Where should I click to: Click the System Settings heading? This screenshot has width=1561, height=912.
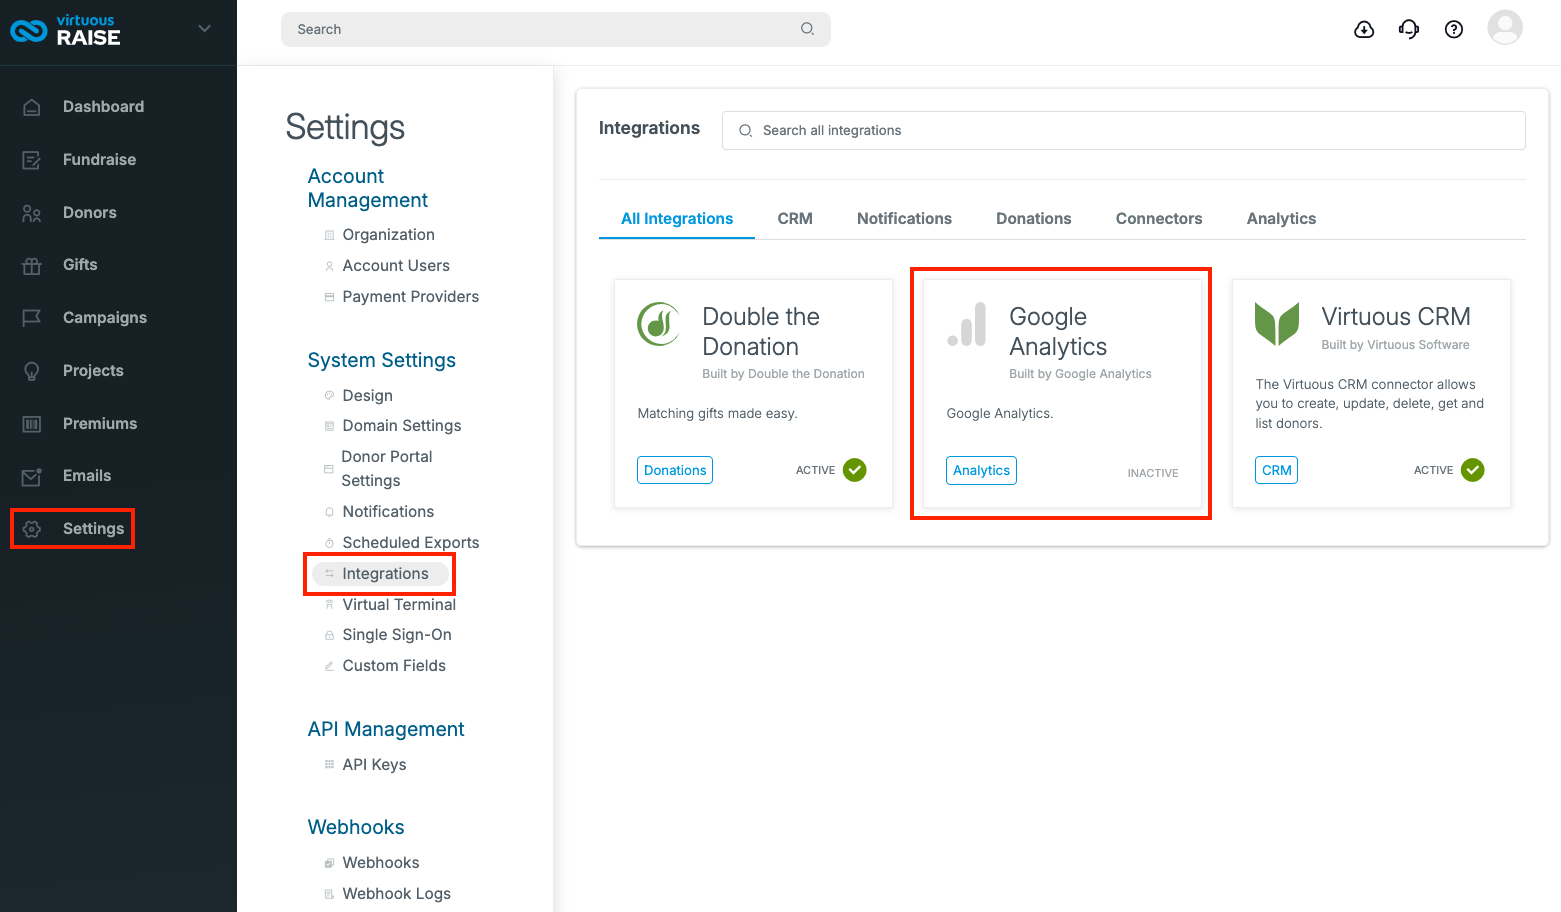[x=381, y=361]
